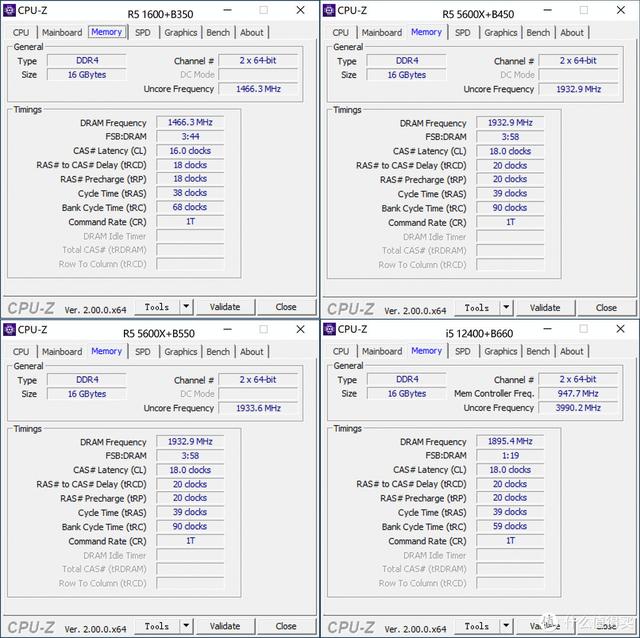Open Graphics tab in R5 5600X+B550 window

(181, 352)
